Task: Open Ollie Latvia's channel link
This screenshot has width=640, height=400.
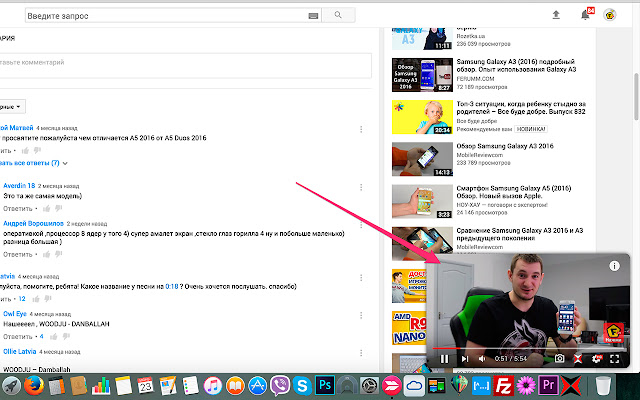Action: [20, 351]
